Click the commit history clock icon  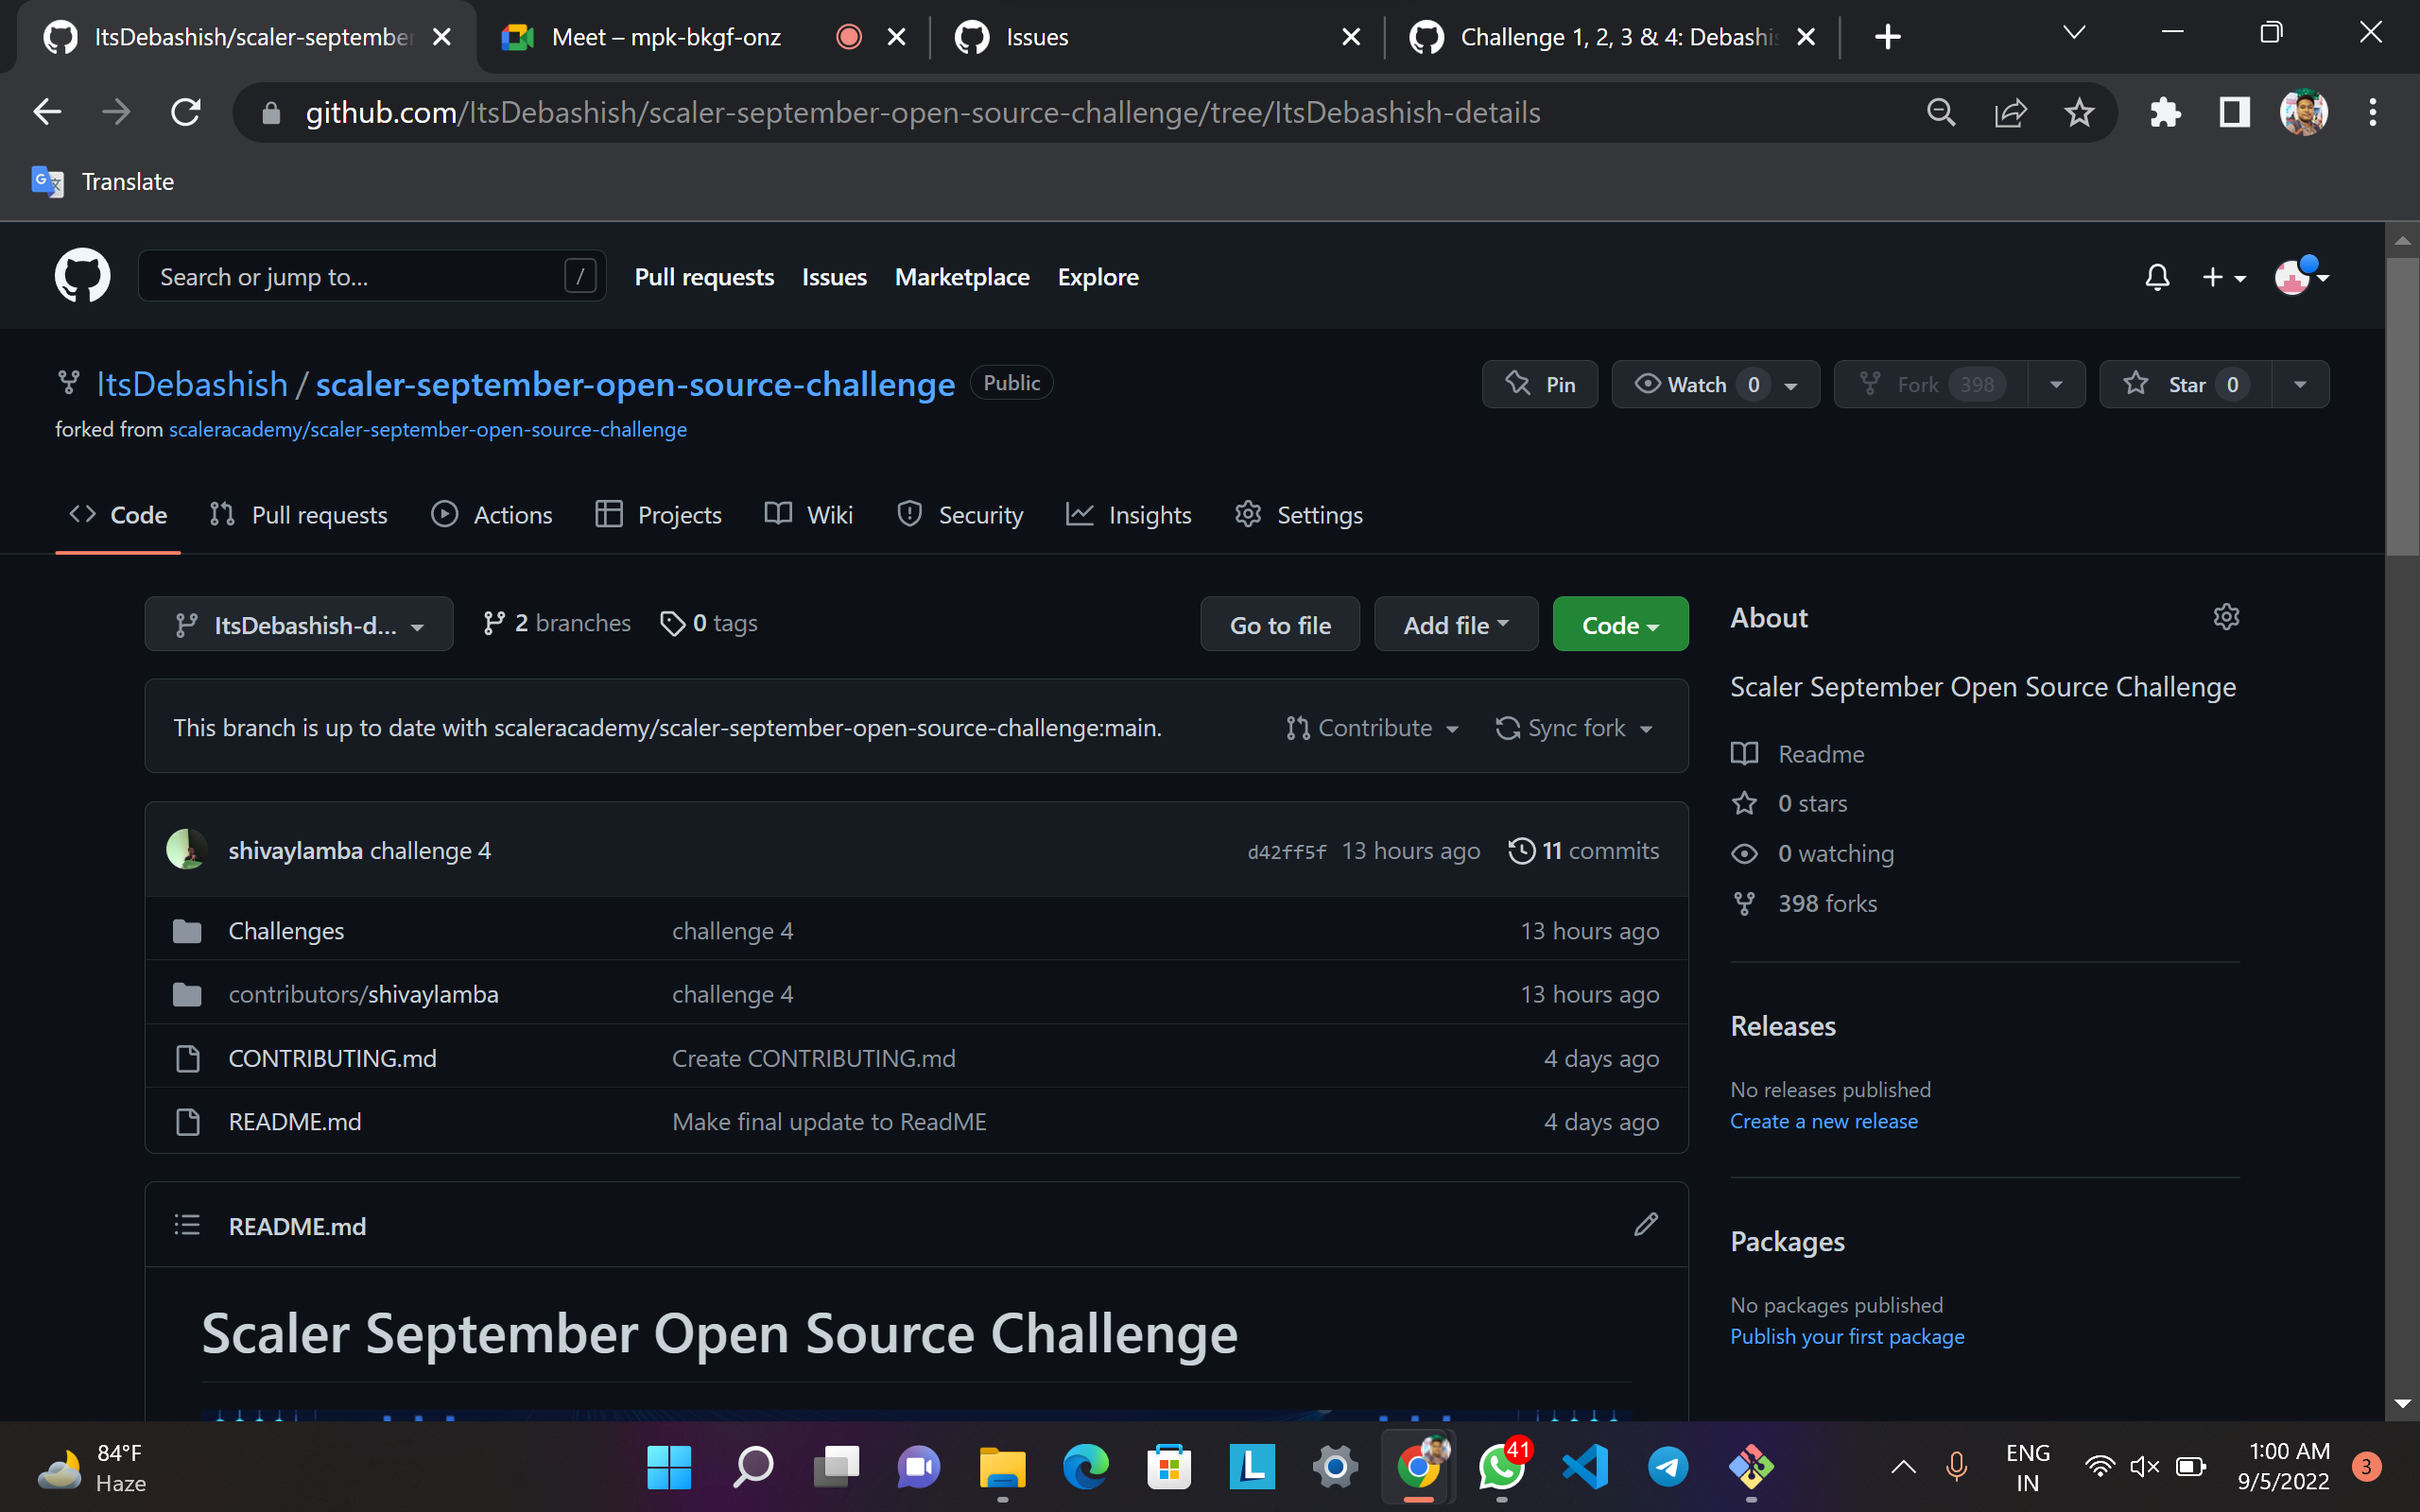click(x=1522, y=850)
